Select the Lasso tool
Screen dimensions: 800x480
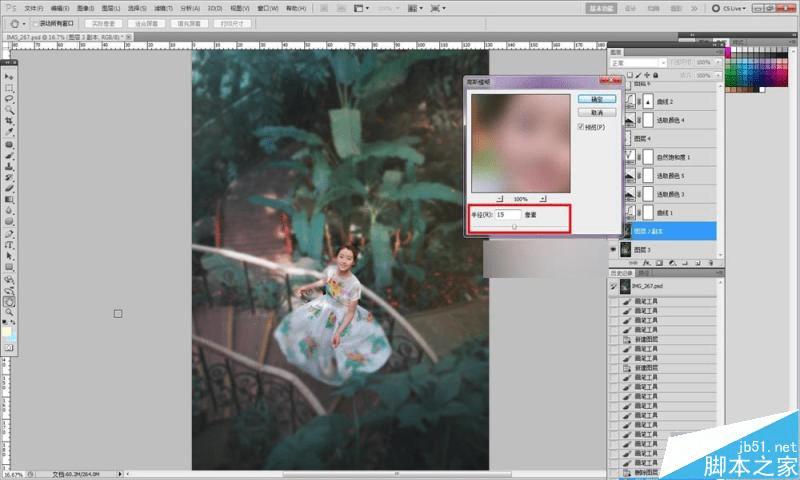(x=9, y=99)
